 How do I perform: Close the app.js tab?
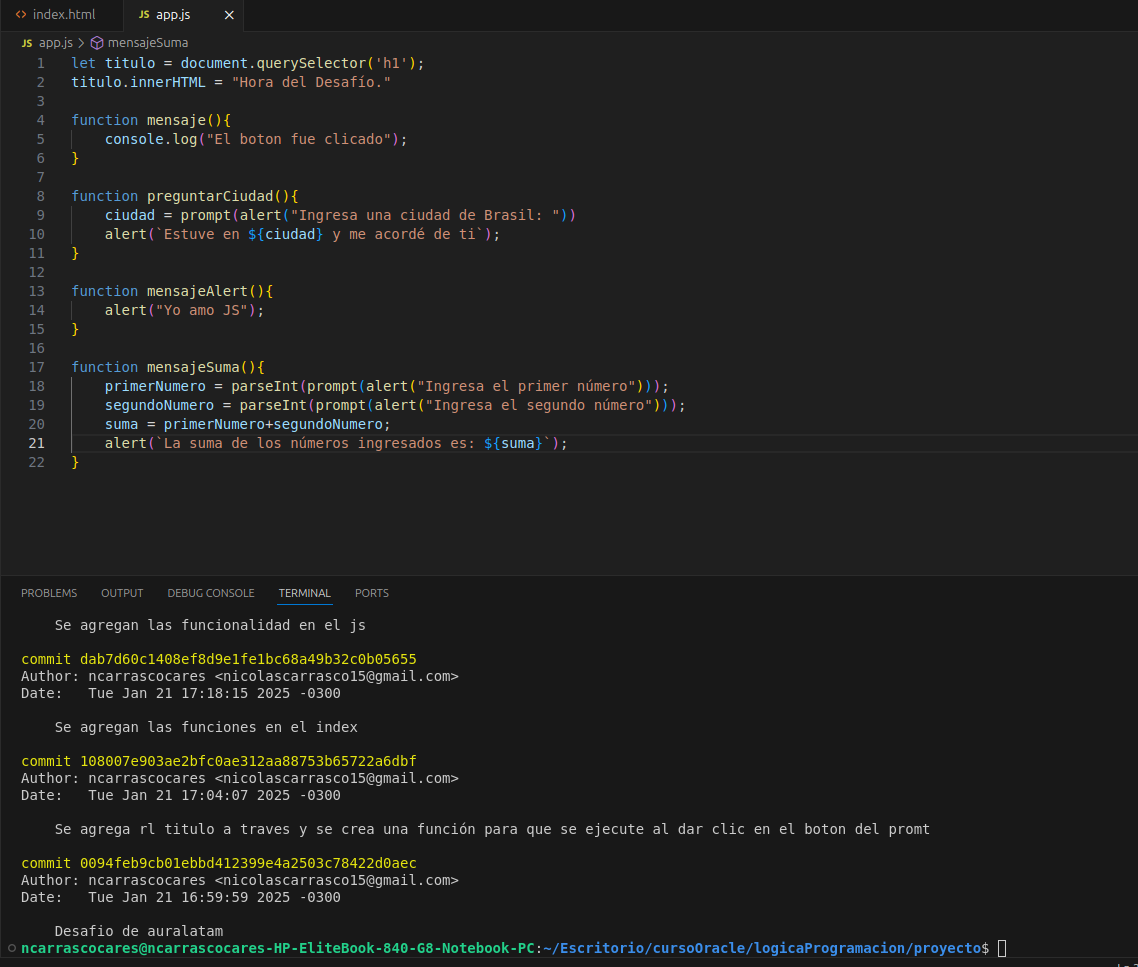pyautogui.click(x=229, y=15)
